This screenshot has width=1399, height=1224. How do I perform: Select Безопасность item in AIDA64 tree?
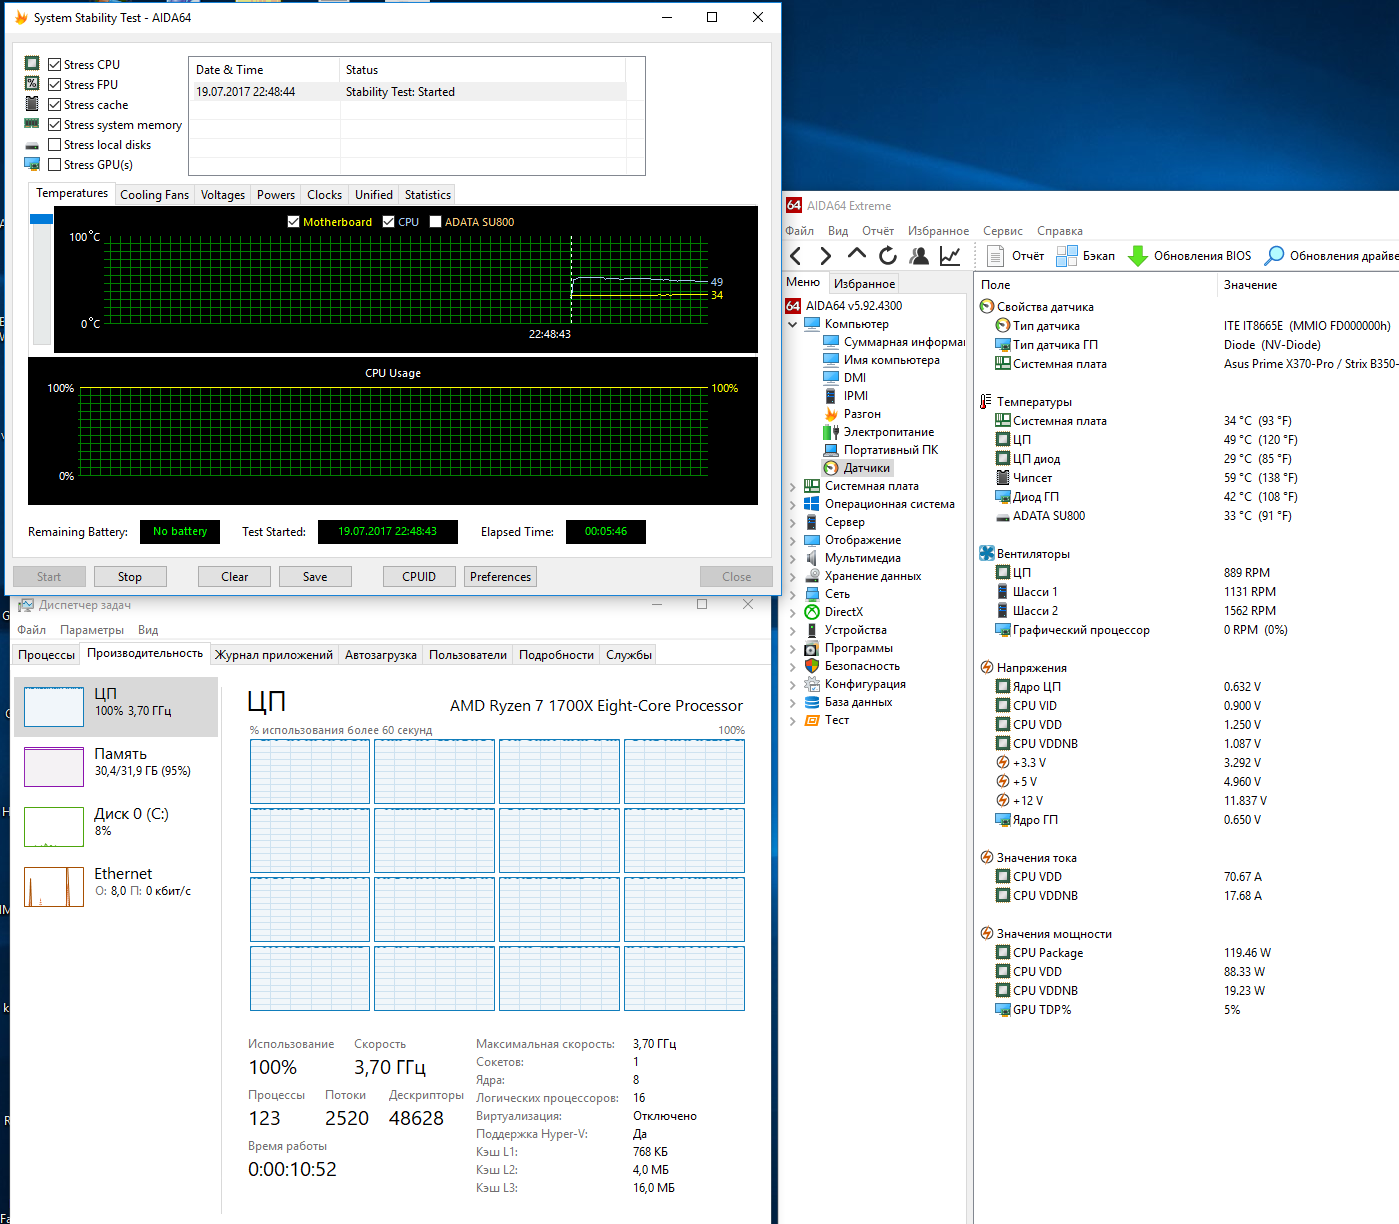pos(852,666)
